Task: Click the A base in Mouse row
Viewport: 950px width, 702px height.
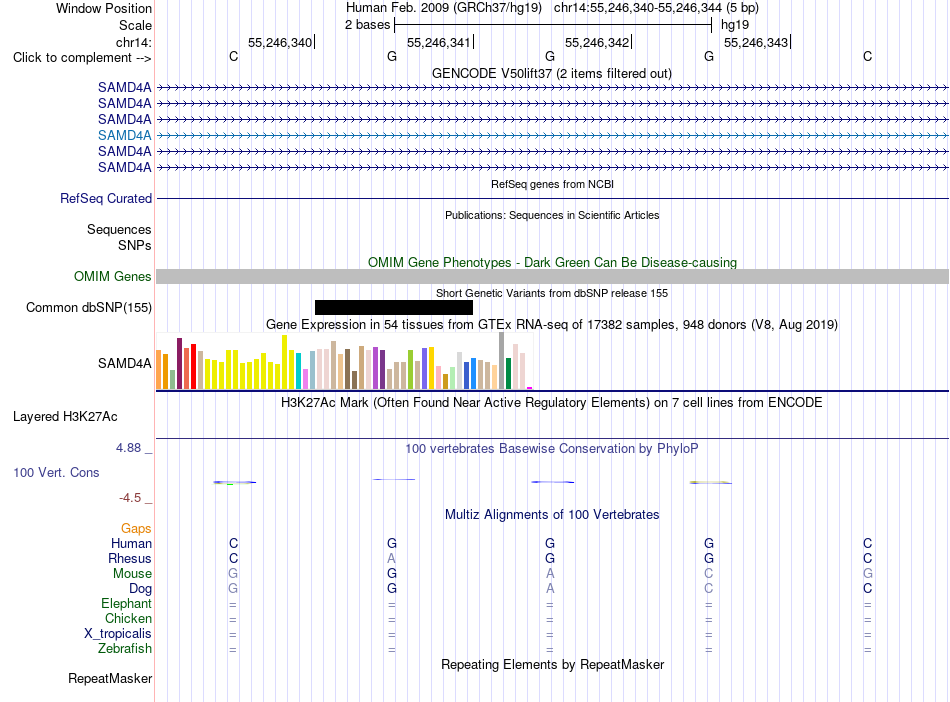Action: click(550, 574)
